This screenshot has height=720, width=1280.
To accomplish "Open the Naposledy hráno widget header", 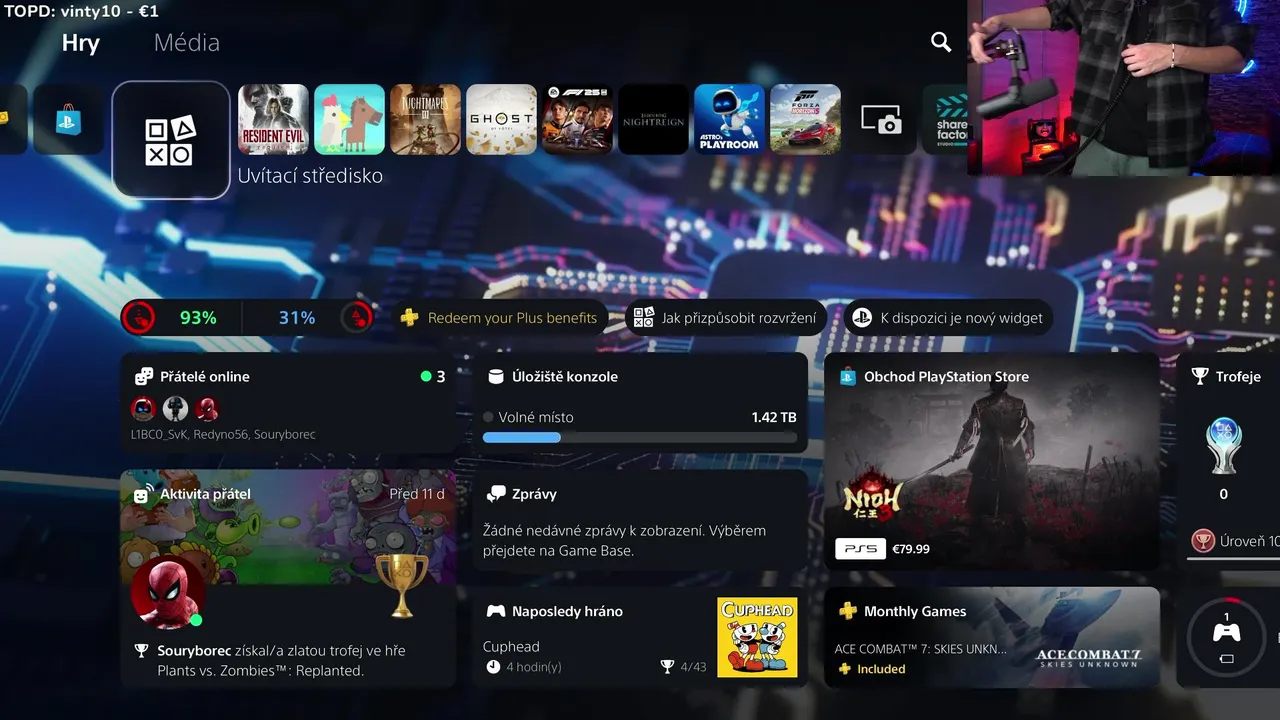I will click(567, 611).
